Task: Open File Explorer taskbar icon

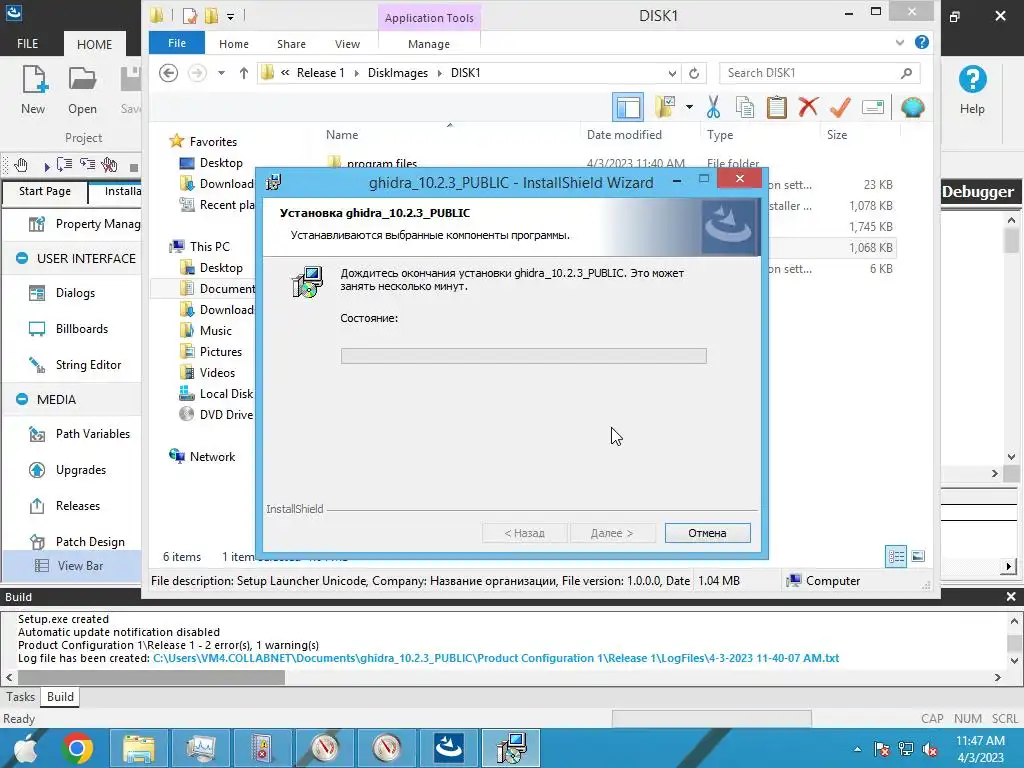Action: (138, 748)
